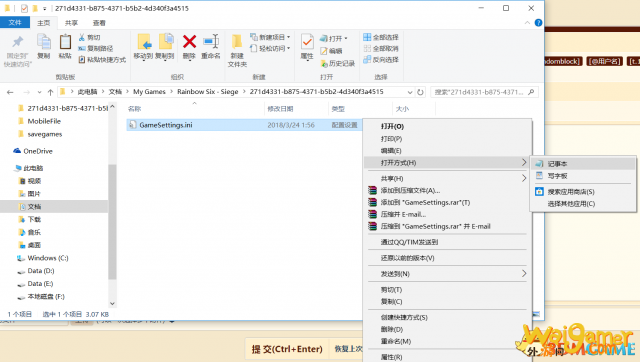
Task: Click Open with (打开方式(H)) menu entry
Action: (x=447, y=162)
